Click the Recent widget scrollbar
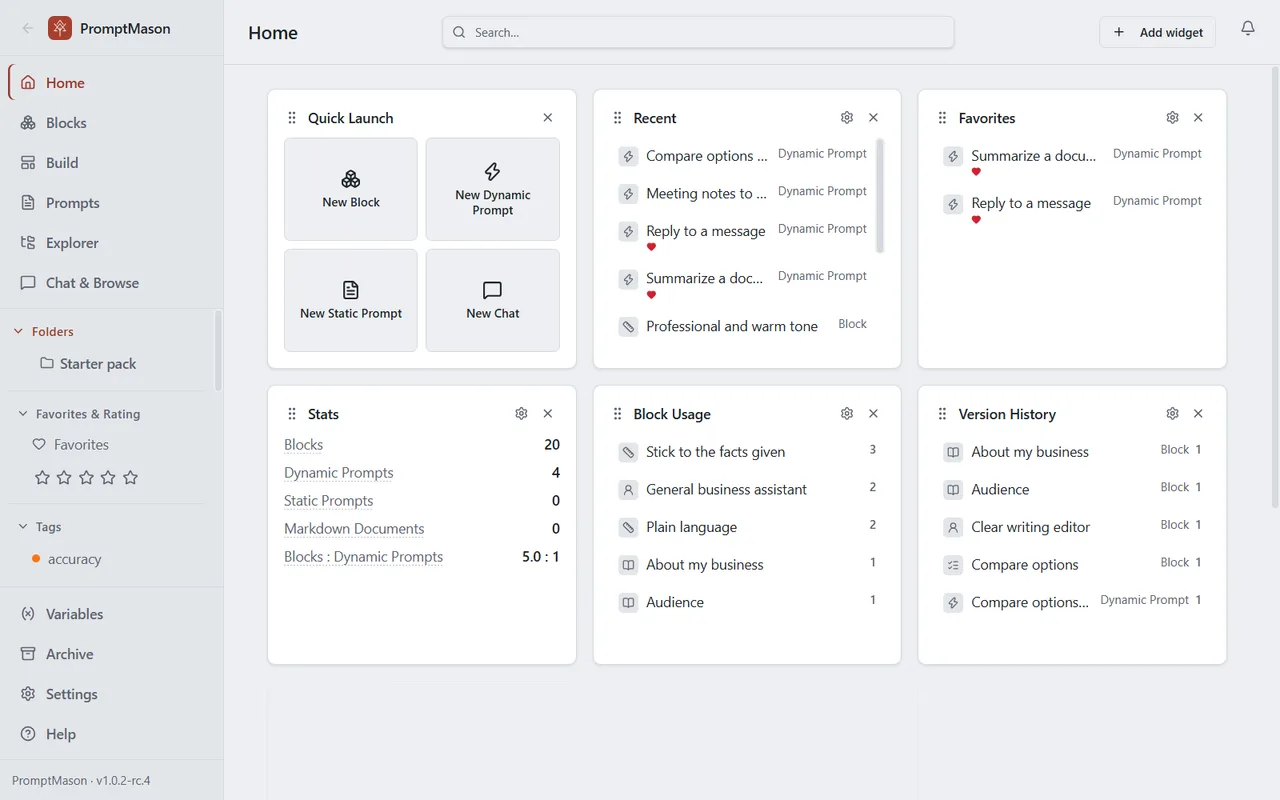The image size is (1280, 800). point(880,196)
